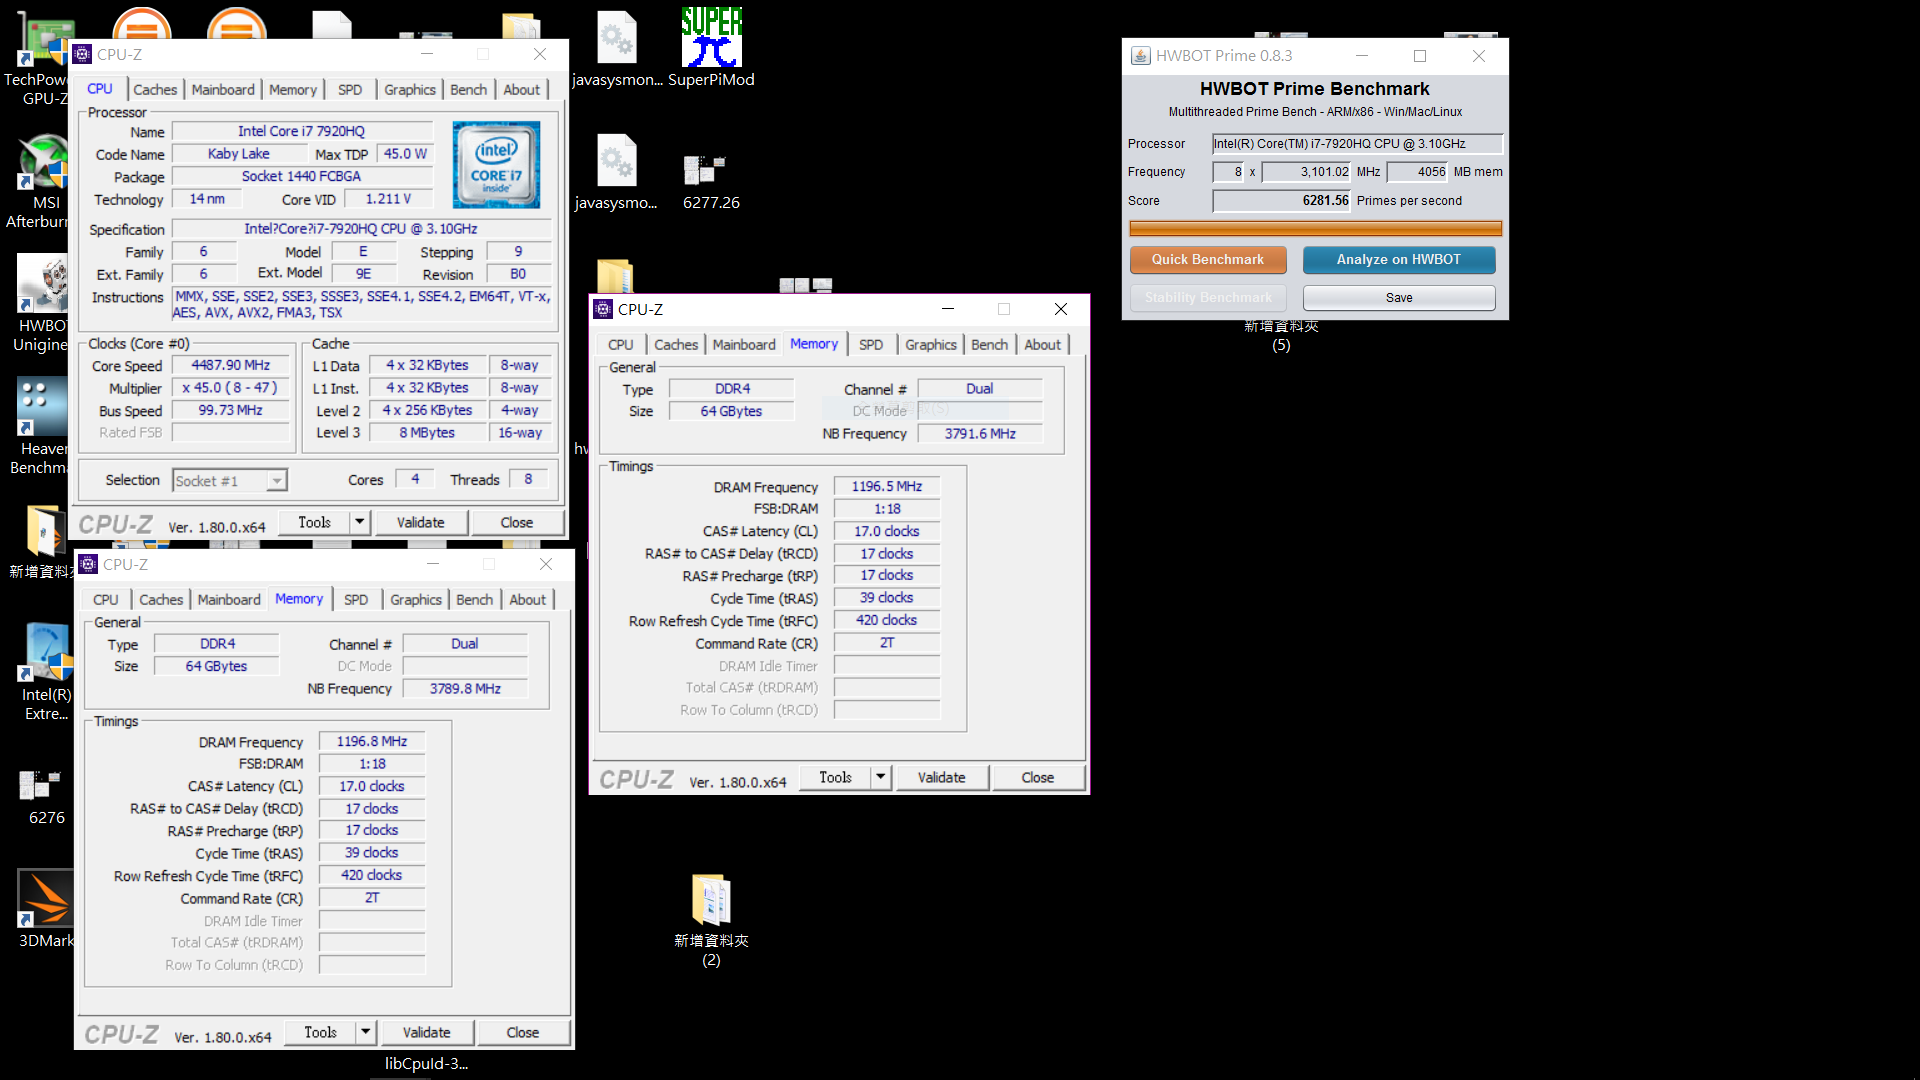Click the Intel Core i7 logo in CPU-Z
This screenshot has width=1920, height=1080.
(x=496, y=165)
